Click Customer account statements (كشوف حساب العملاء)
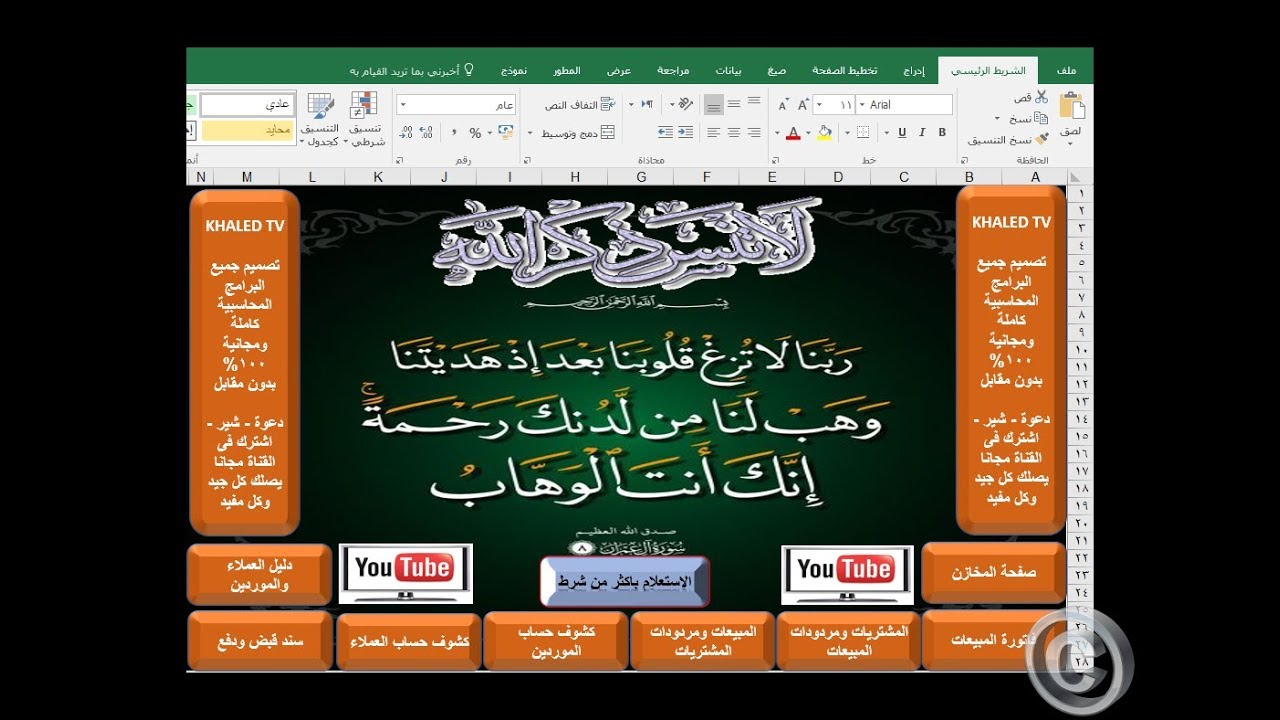 [x=408, y=641]
